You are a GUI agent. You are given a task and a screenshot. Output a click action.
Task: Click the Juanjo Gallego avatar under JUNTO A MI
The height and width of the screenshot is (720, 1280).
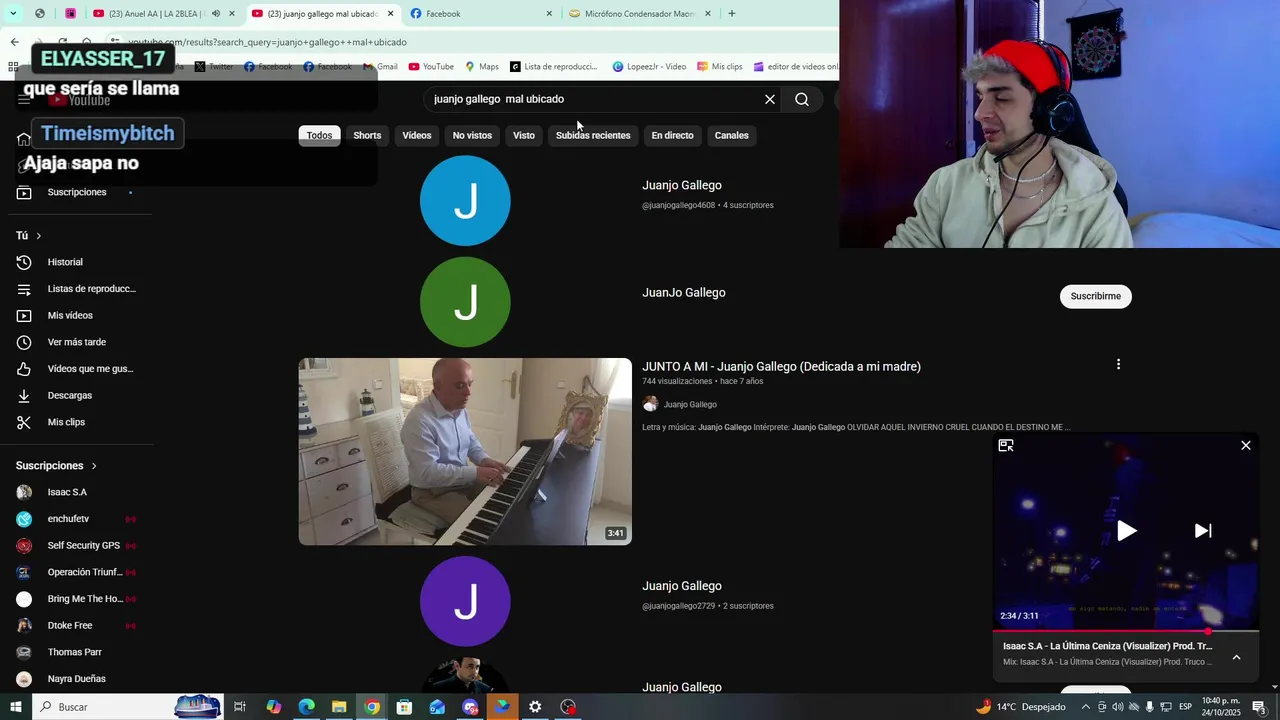click(650, 404)
